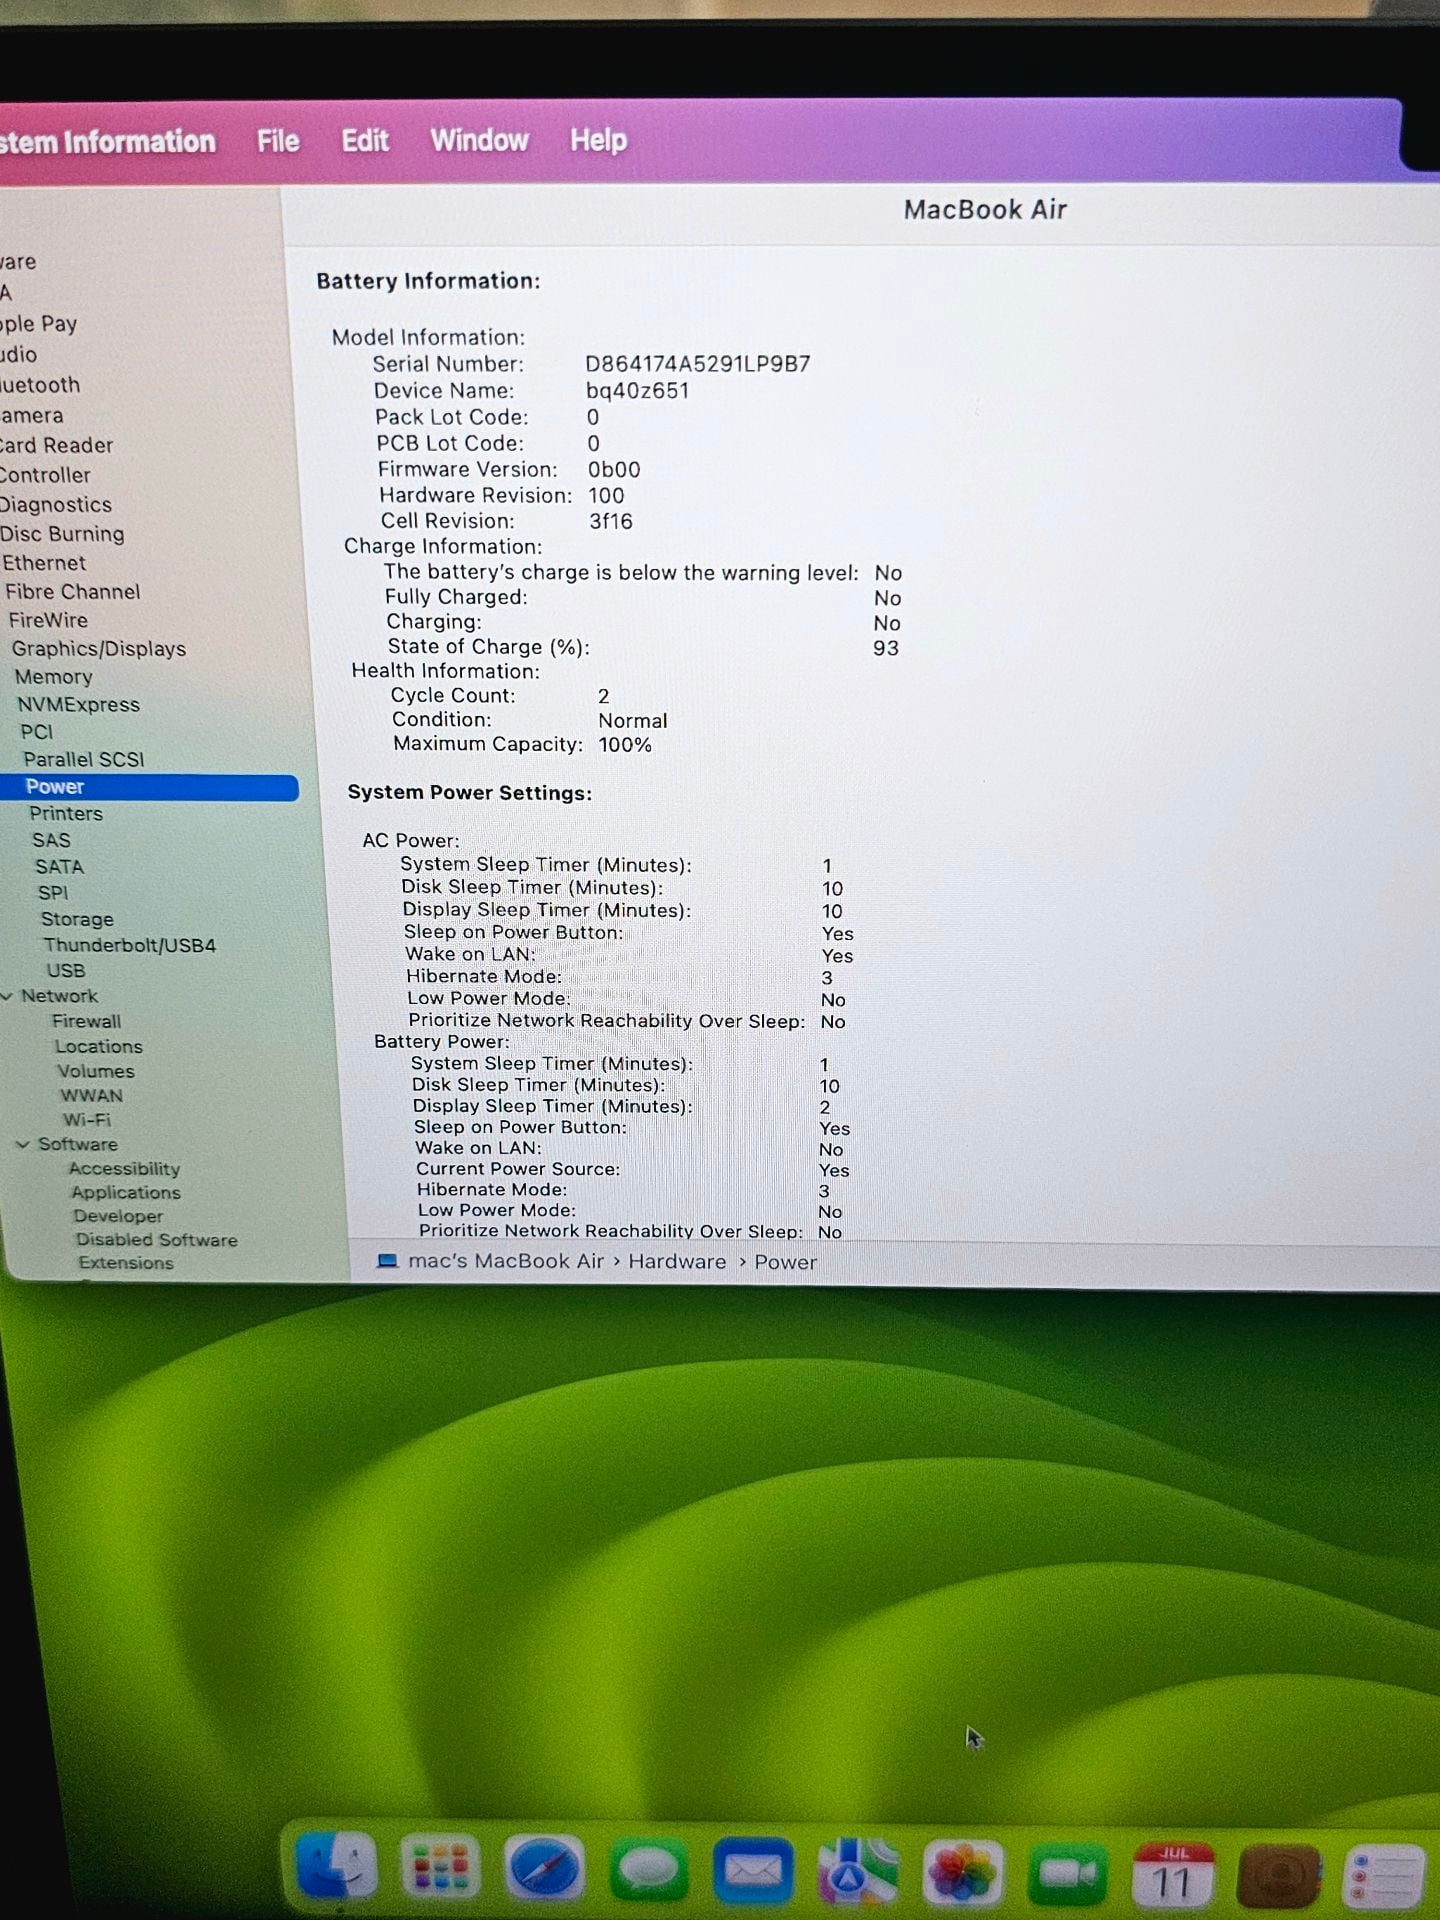Select Accessibility under Software
This screenshot has height=1920, width=1440.
click(x=124, y=1169)
